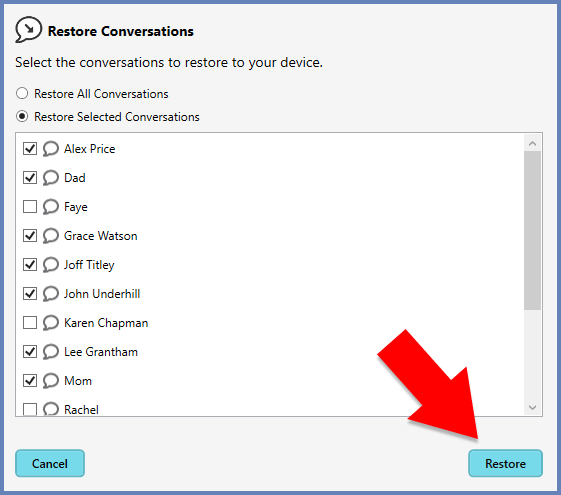Click the chat icon next to Karen Chapman
Image resolution: width=561 pixels, height=495 pixels.
51,323
